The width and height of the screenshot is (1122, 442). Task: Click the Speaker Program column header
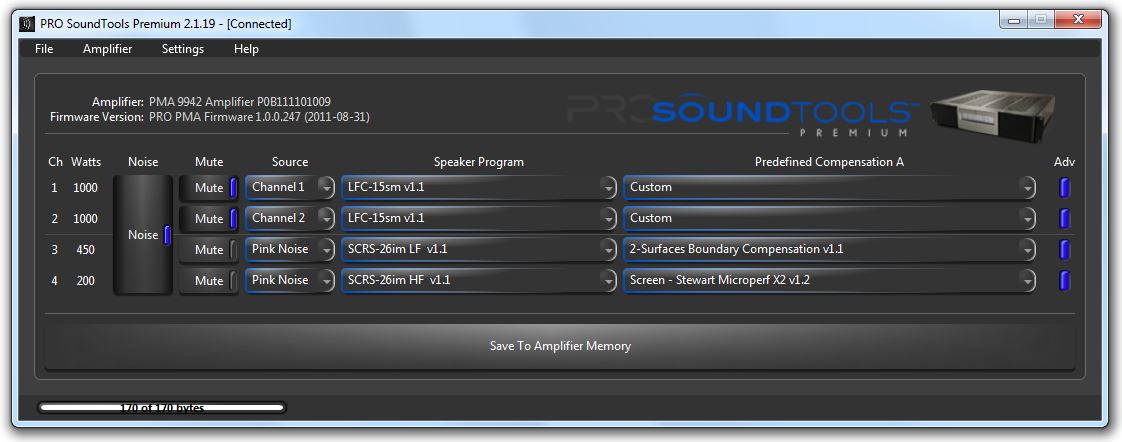tap(479, 162)
